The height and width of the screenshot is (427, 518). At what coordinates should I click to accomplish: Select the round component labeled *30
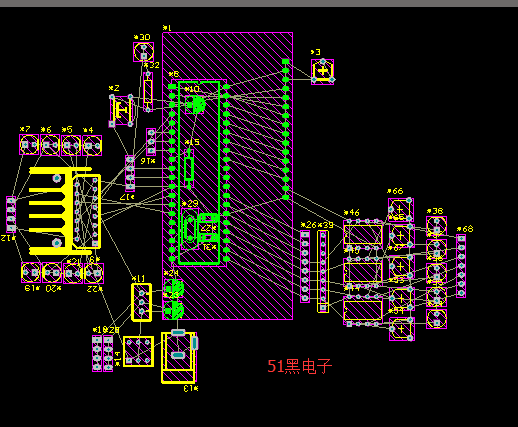(144, 52)
